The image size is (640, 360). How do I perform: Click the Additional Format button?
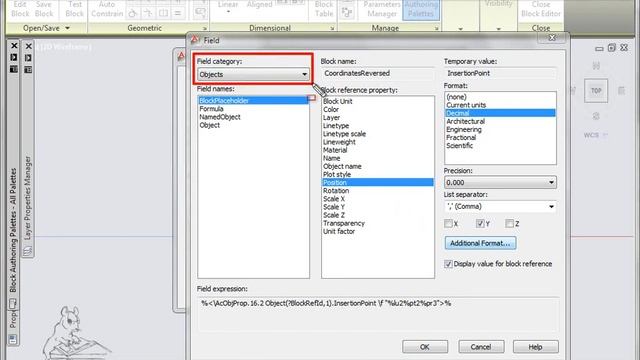point(480,243)
